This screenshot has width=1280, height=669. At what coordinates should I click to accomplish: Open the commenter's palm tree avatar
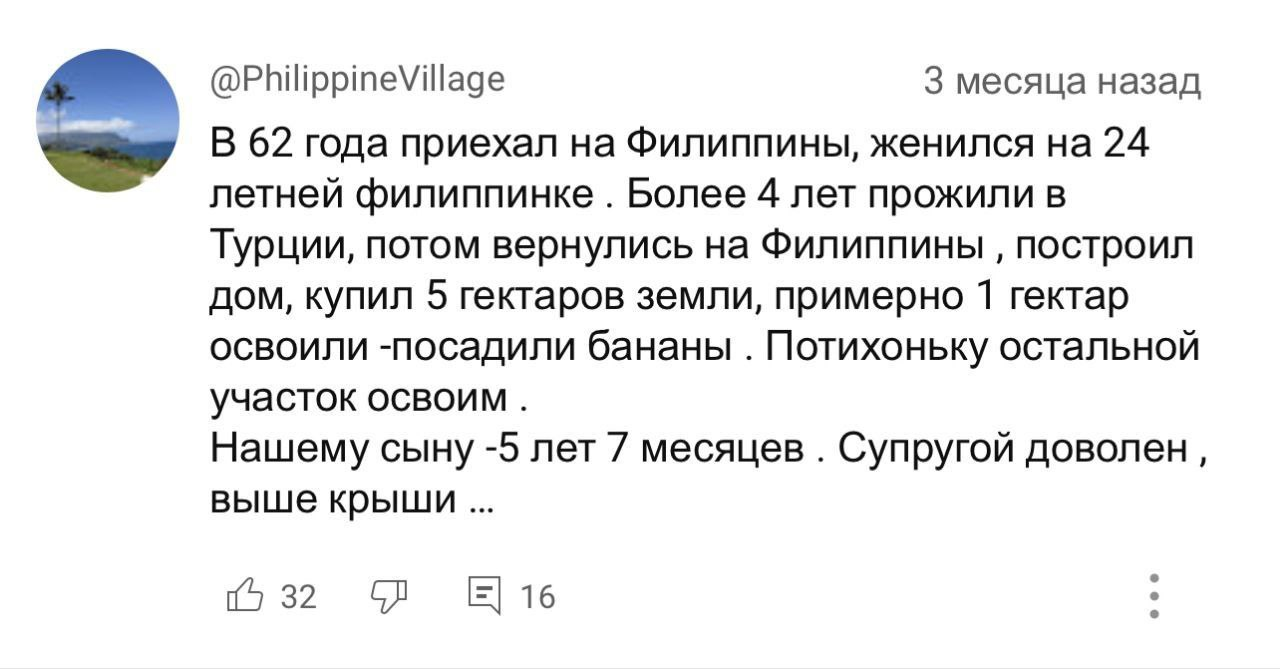click(108, 120)
